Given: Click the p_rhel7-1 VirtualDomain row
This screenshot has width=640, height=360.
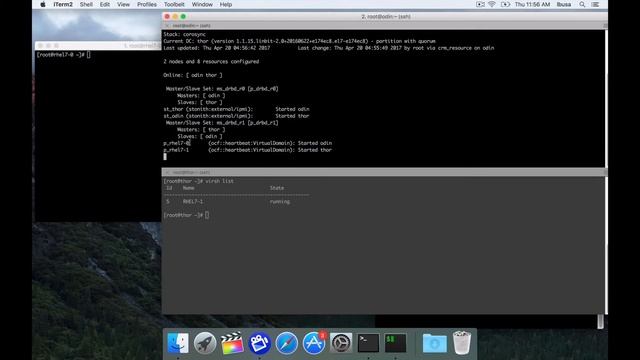Looking at the screenshot, I should coord(247,150).
